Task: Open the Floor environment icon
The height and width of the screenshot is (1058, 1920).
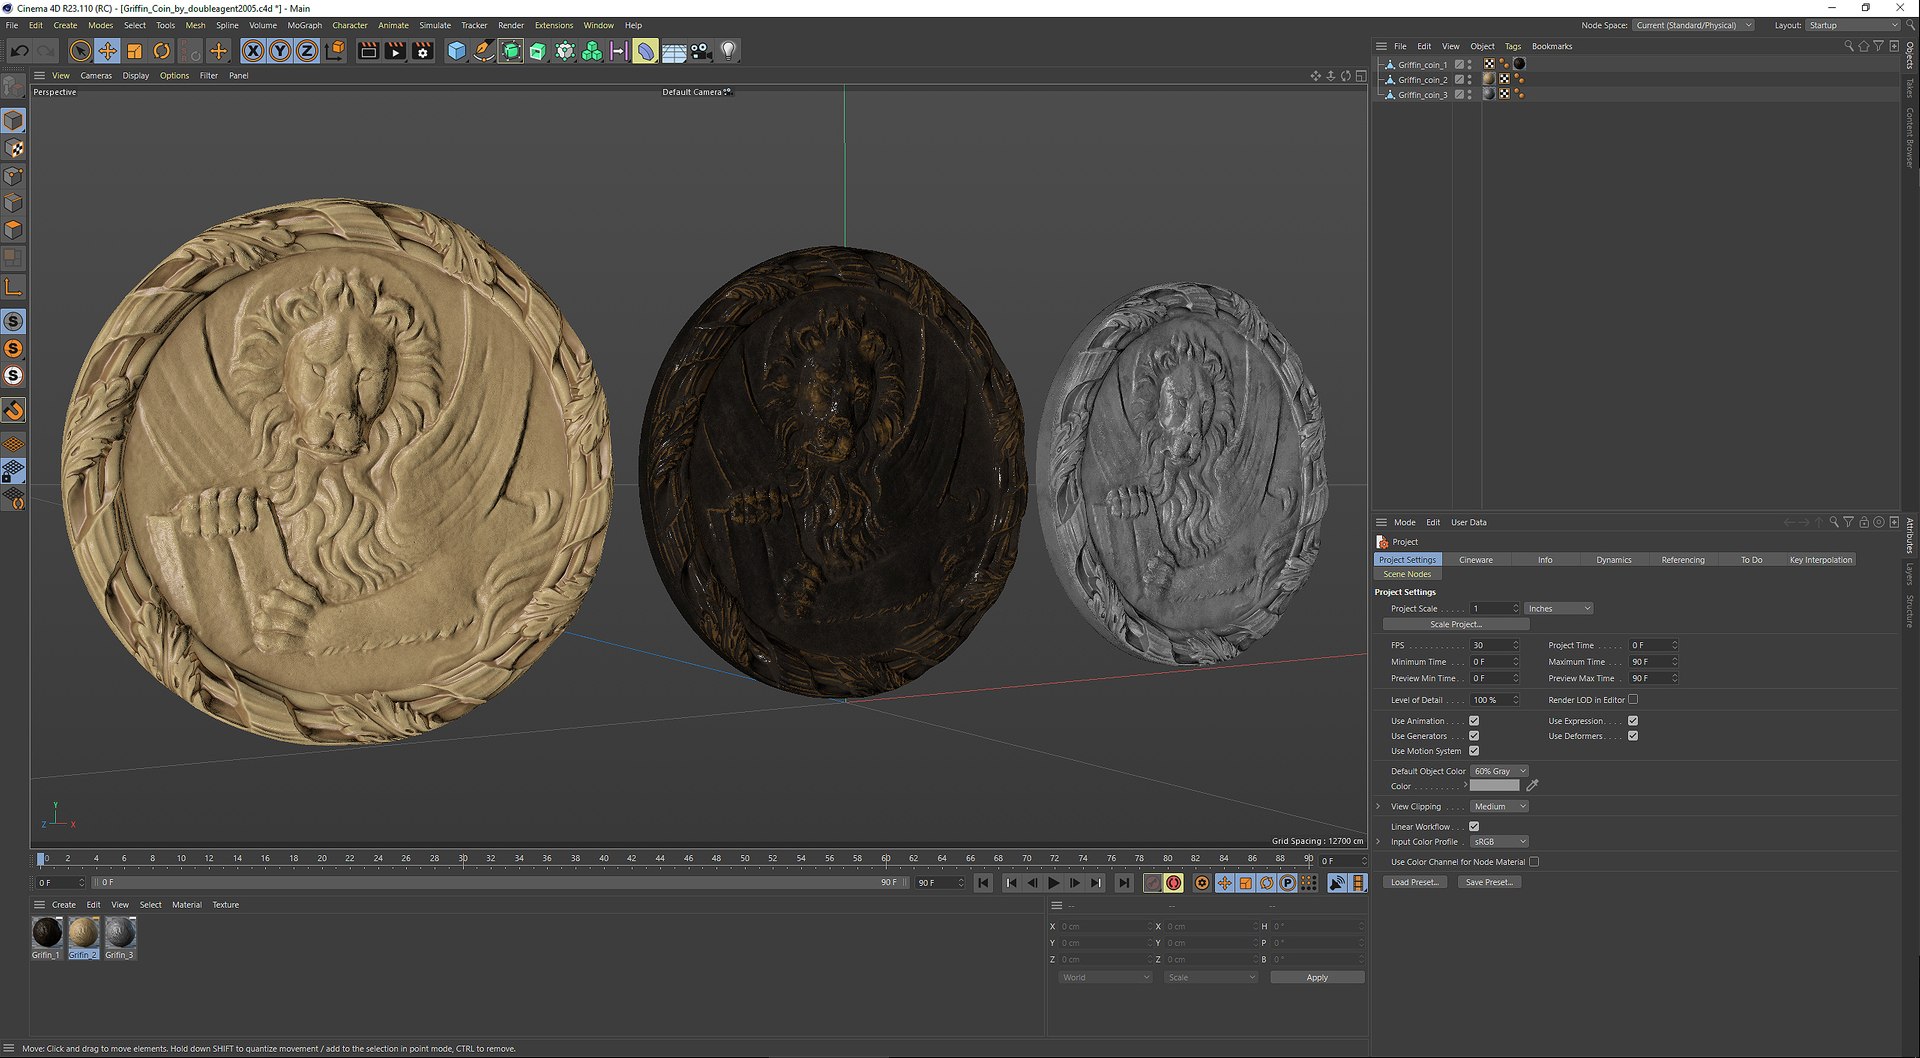Action: click(674, 51)
